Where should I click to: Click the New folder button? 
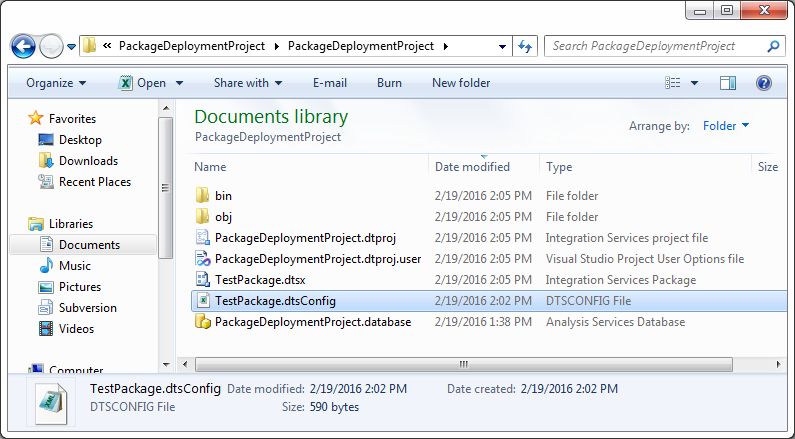point(461,83)
